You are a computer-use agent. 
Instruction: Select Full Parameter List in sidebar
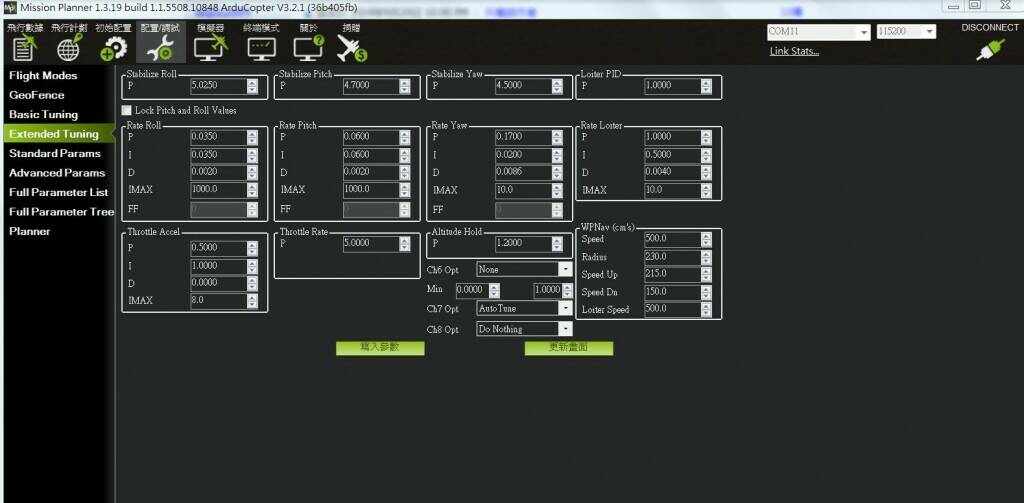[58, 192]
